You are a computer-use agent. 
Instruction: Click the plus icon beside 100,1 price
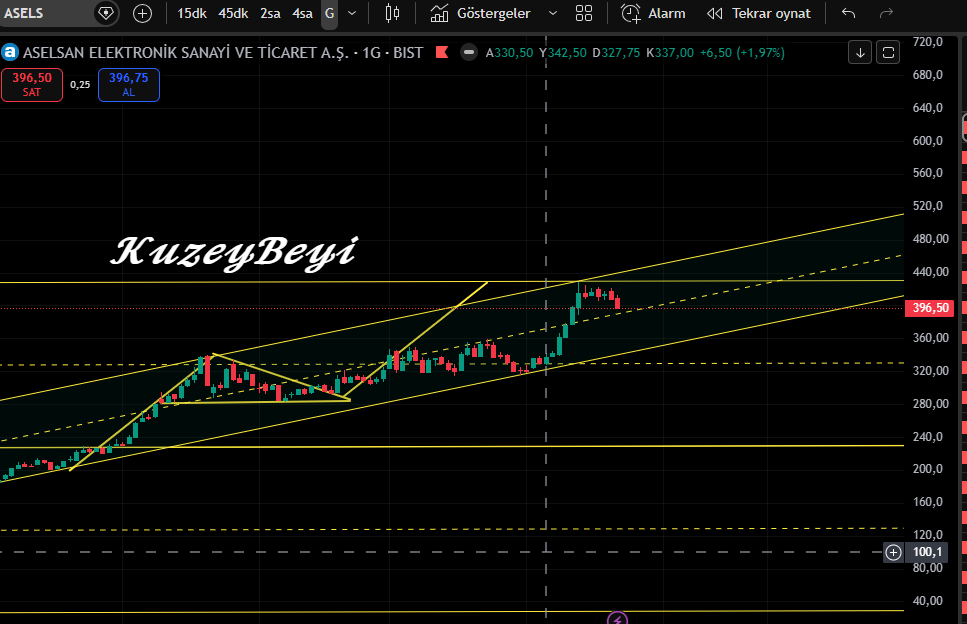(893, 552)
